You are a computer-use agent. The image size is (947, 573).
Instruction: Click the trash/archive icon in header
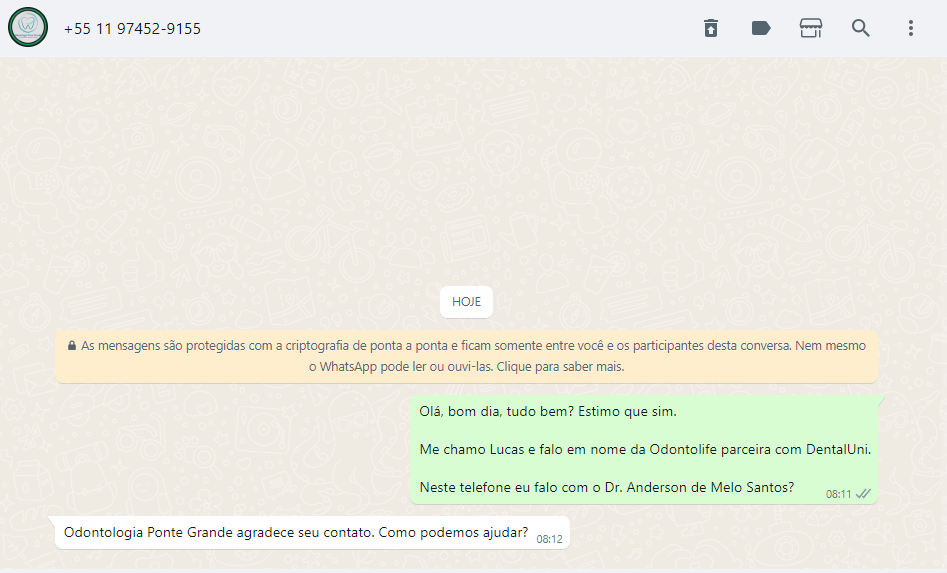(711, 28)
